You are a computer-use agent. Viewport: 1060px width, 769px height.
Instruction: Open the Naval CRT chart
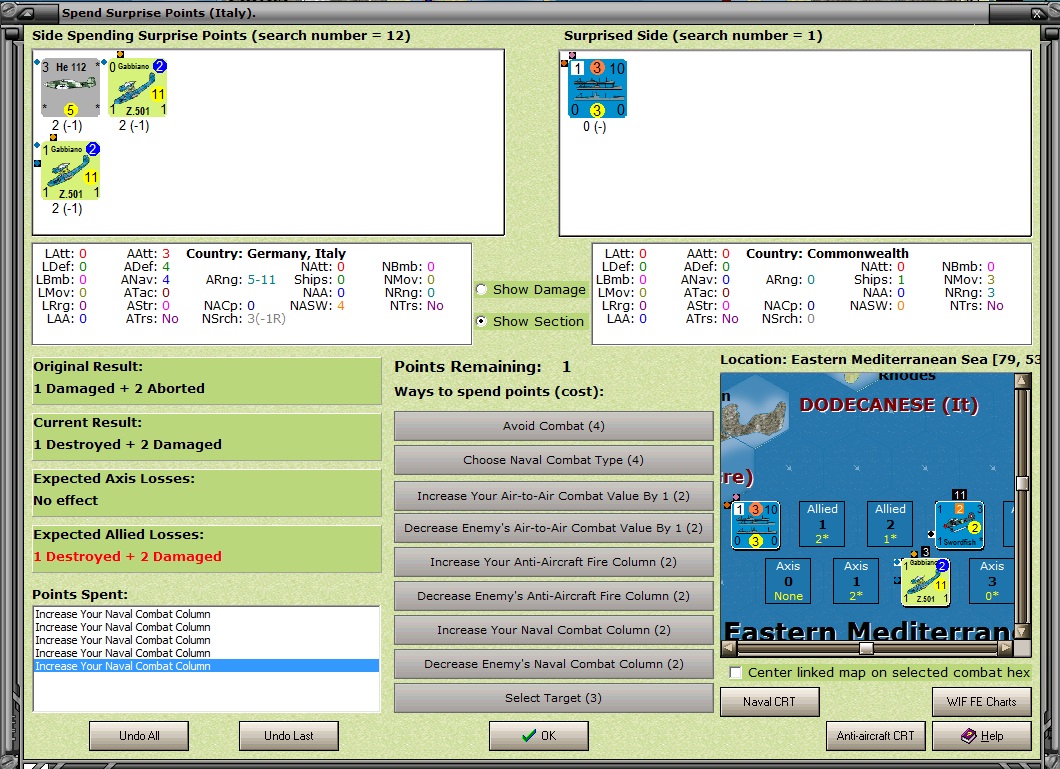click(769, 701)
